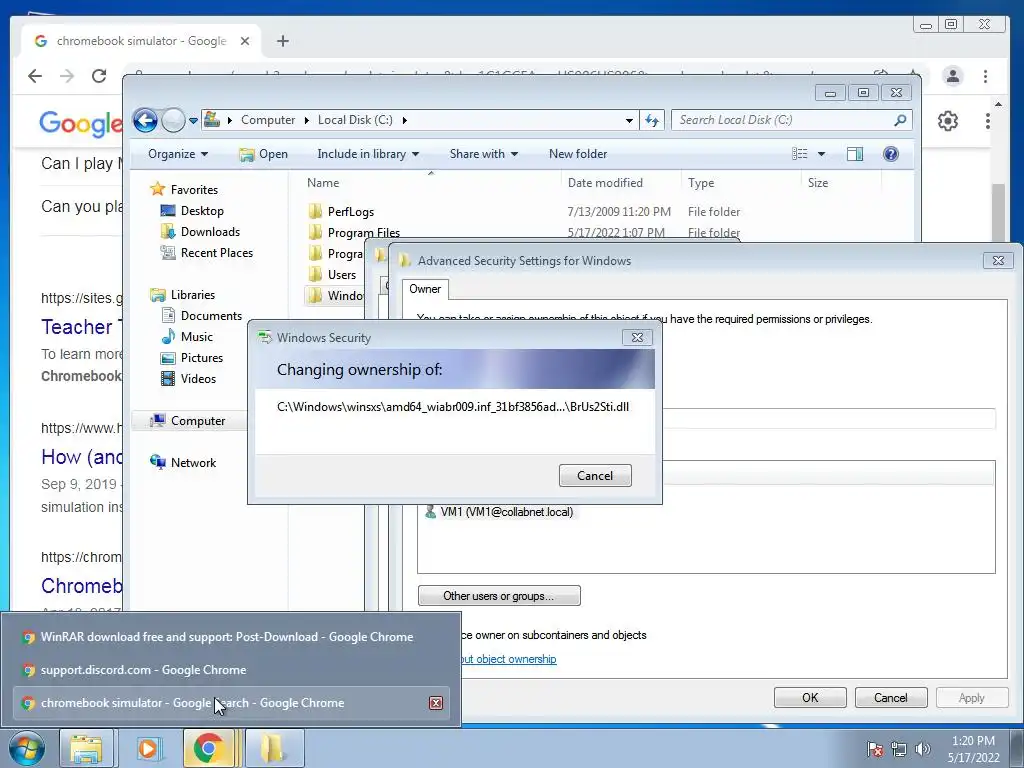This screenshot has height=768, width=1024.
Task: Expand the view options dropdown arrow
Action: [822, 154]
